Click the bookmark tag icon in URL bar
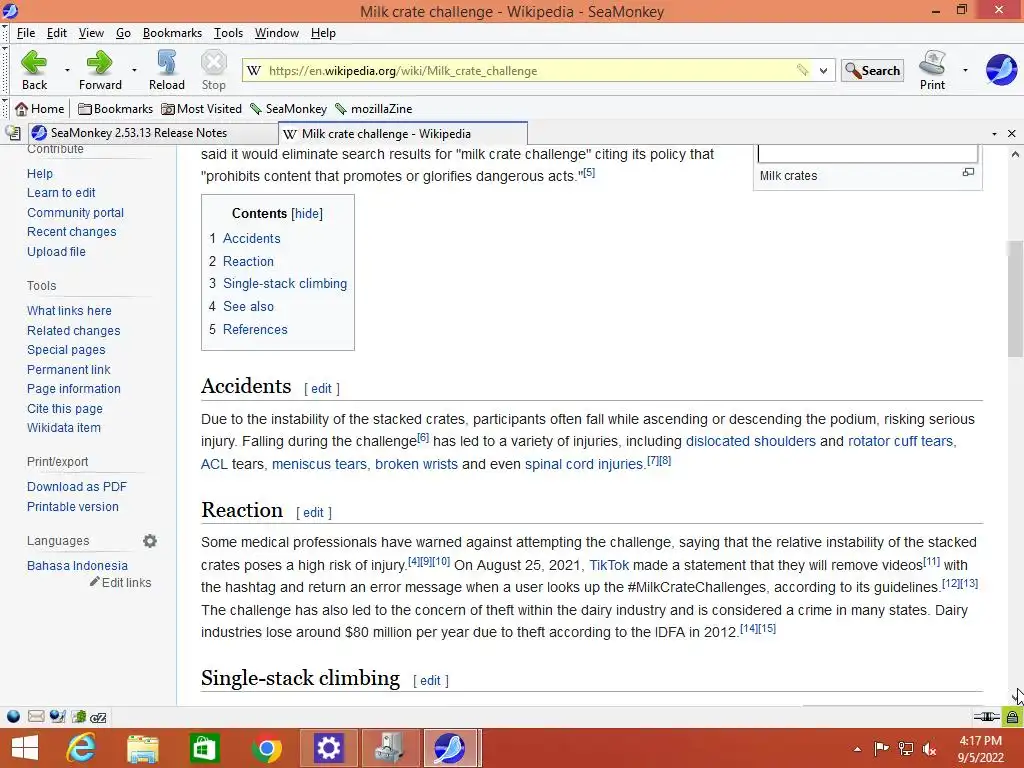Image resolution: width=1024 pixels, height=768 pixels. (x=803, y=70)
